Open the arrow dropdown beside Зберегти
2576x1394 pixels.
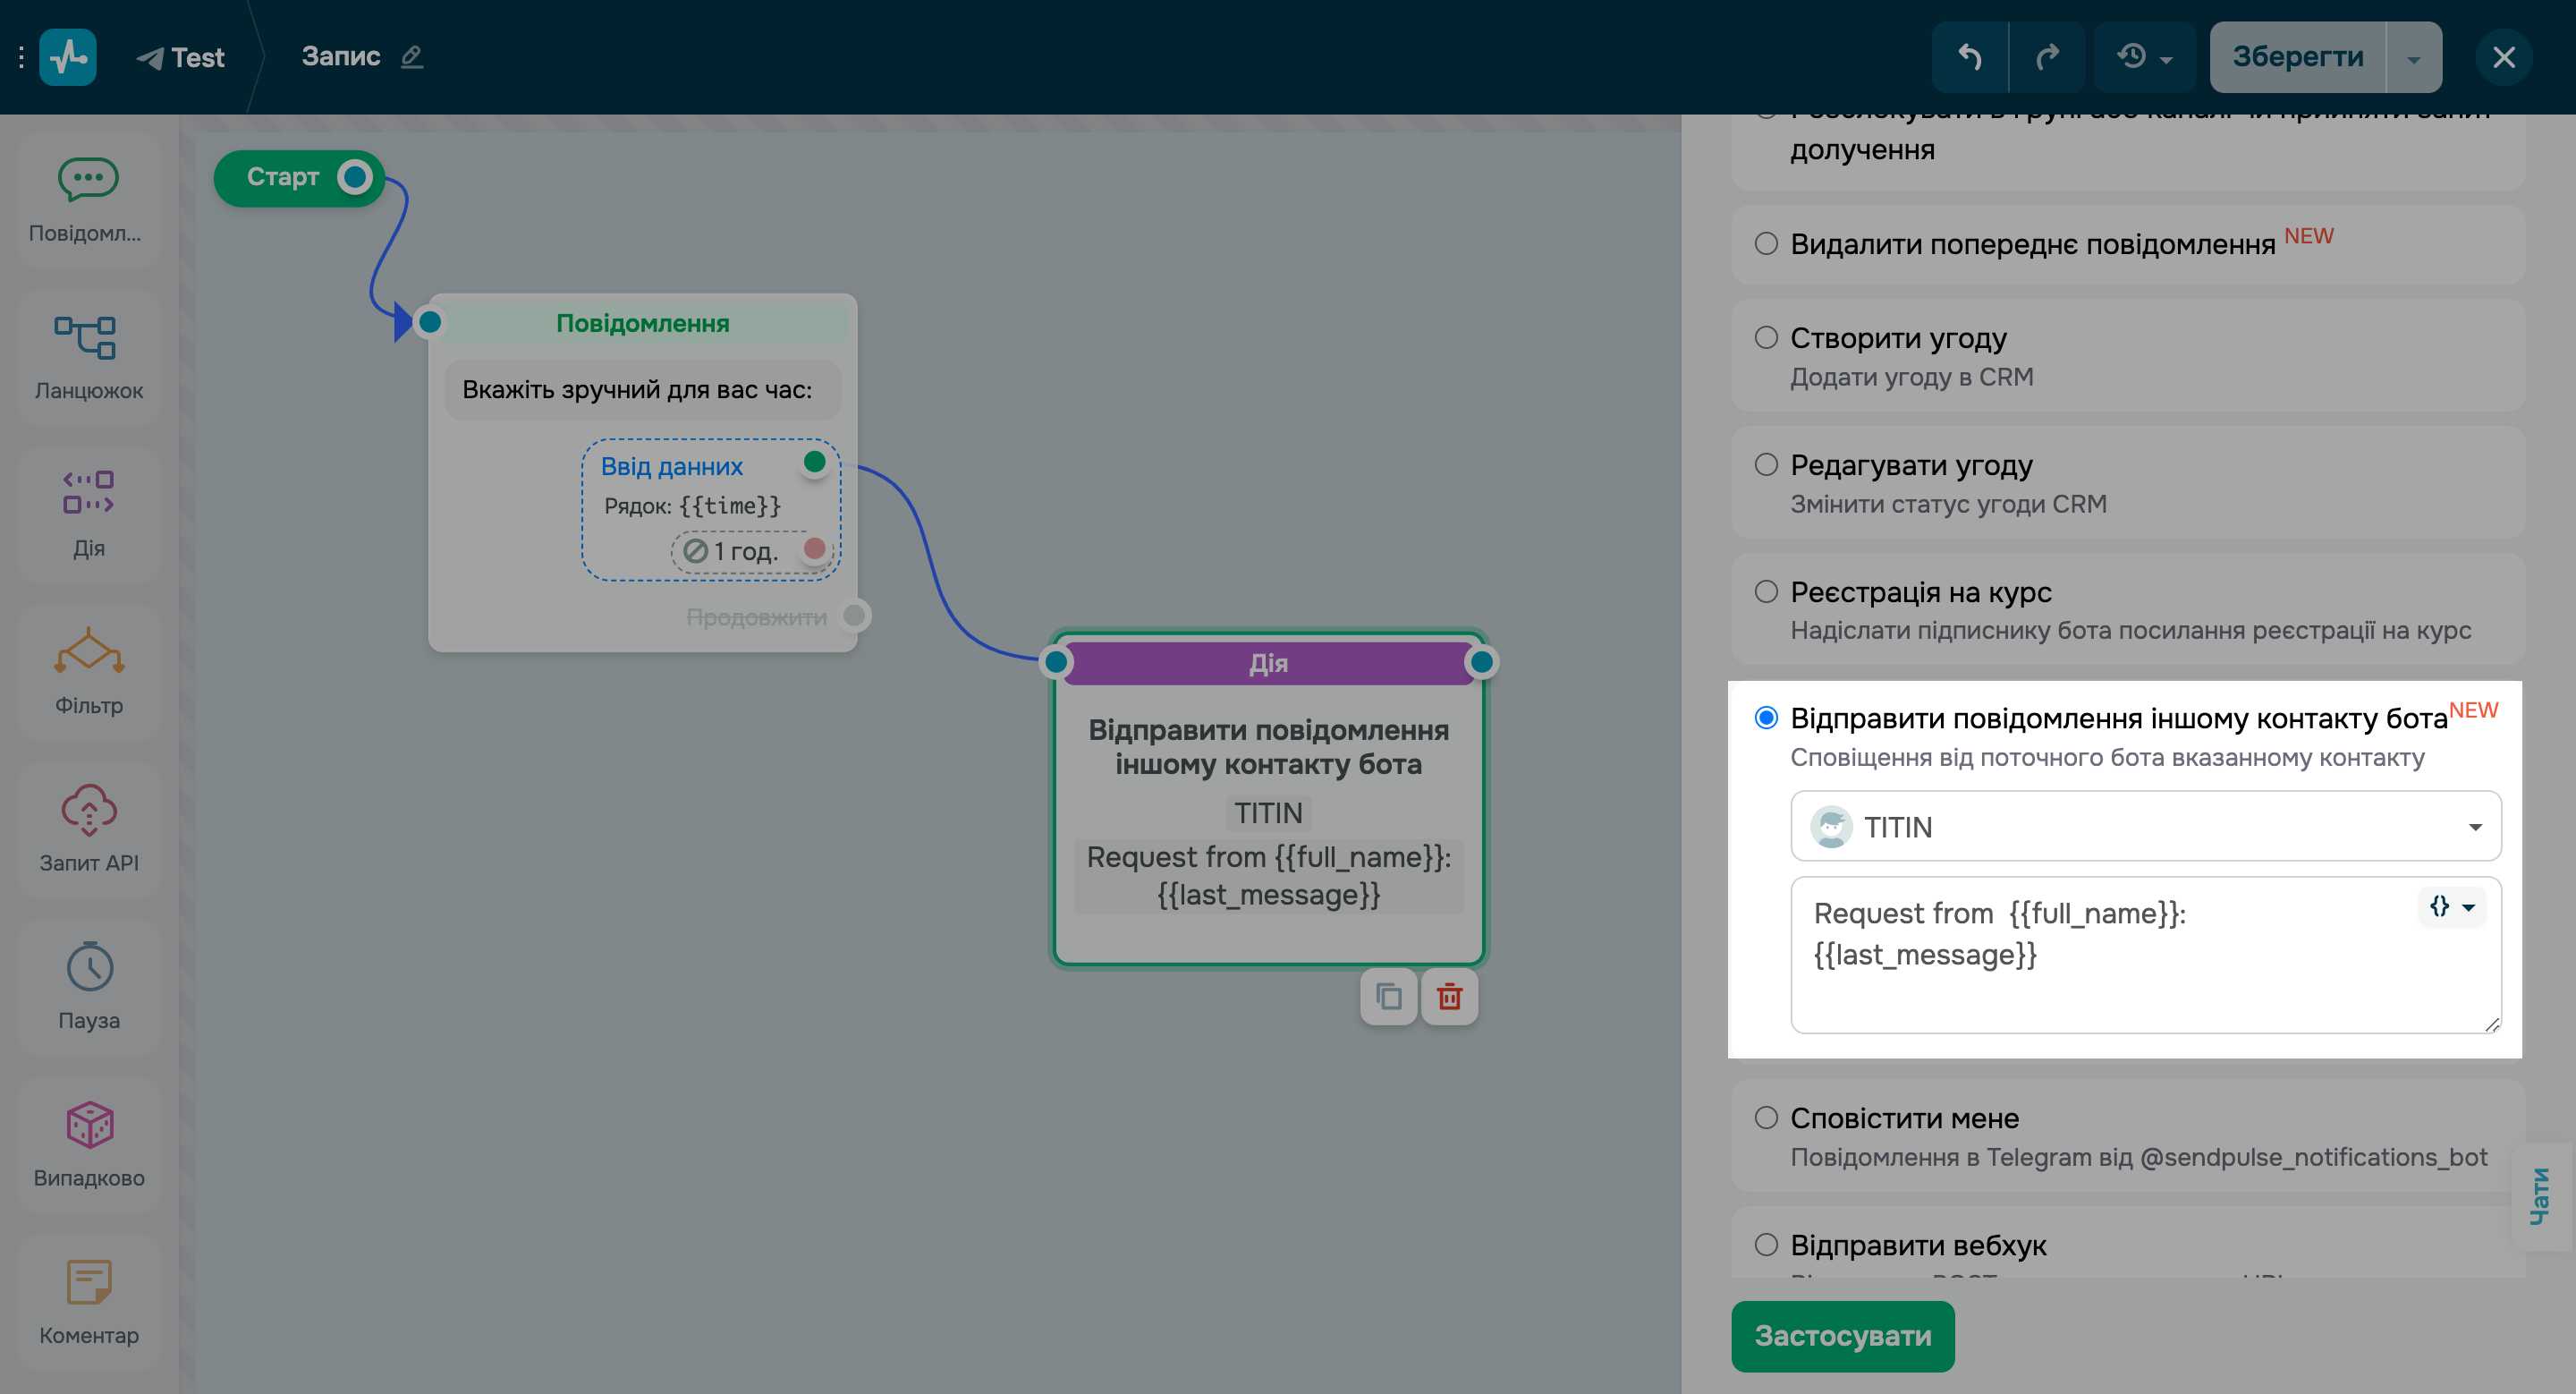[2414, 59]
